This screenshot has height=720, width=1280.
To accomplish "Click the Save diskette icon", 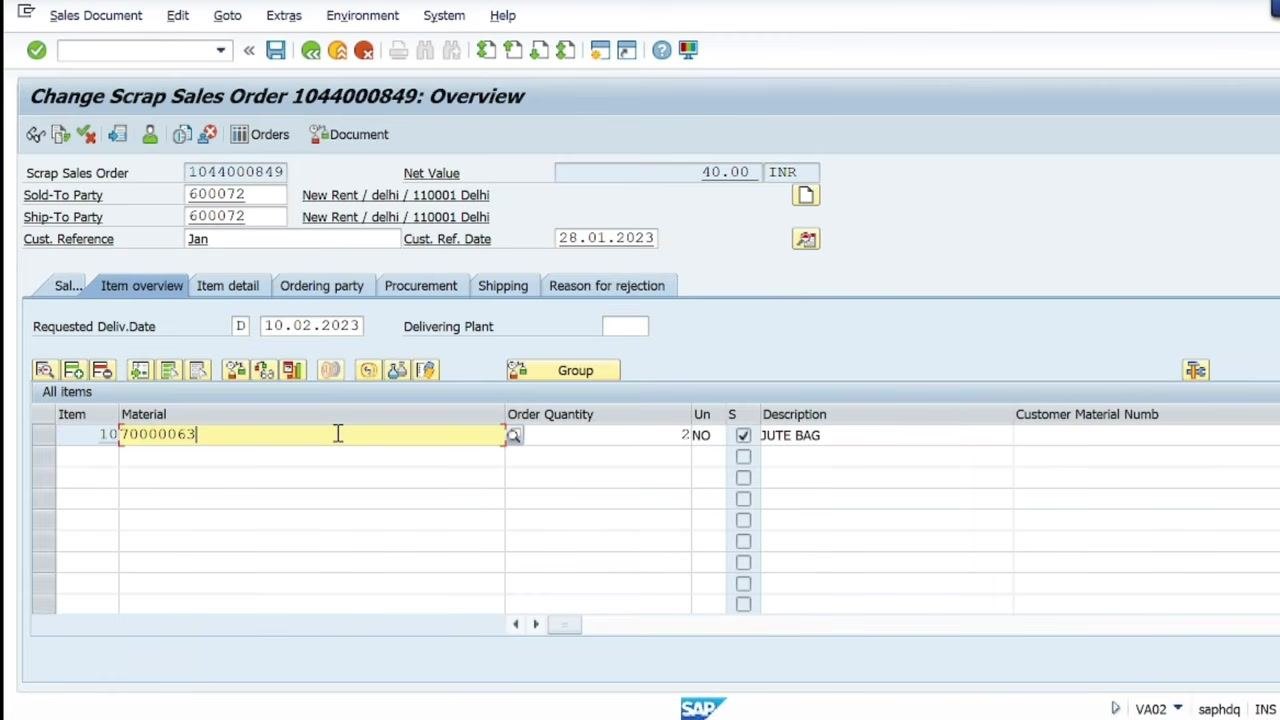I will point(276,50).
